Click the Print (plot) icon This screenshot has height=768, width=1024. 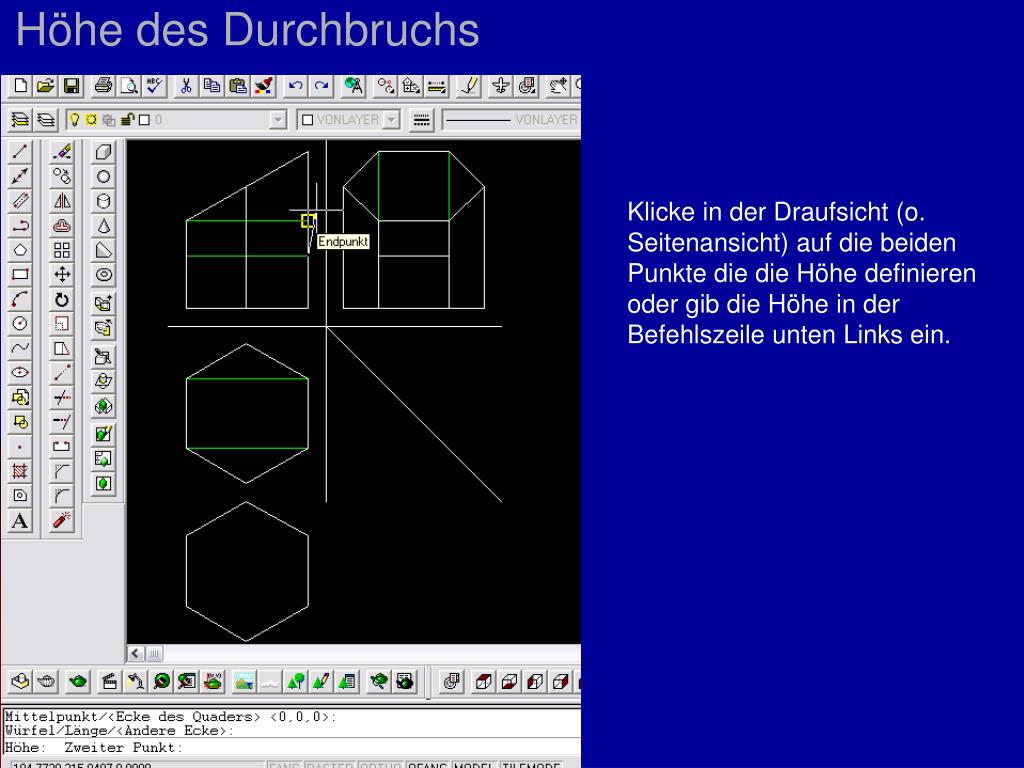pyautogui.click(x=103, y=86)
